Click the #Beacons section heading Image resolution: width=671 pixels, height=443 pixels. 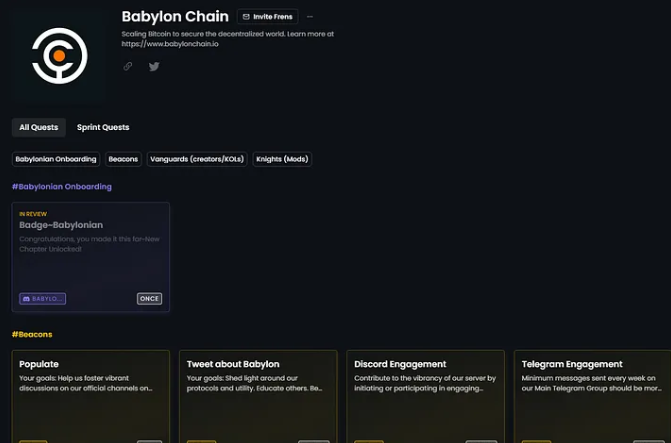click(x=32, y=334)
